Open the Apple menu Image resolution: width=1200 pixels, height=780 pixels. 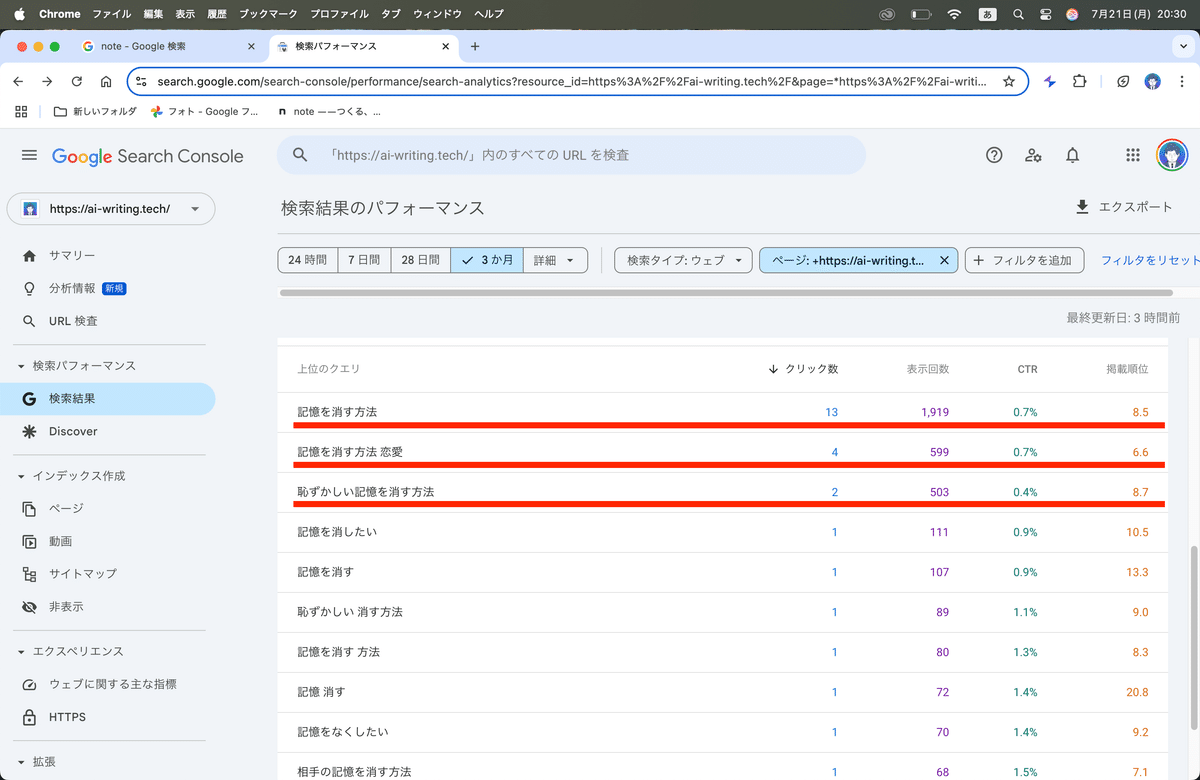[x=18, y=14]
